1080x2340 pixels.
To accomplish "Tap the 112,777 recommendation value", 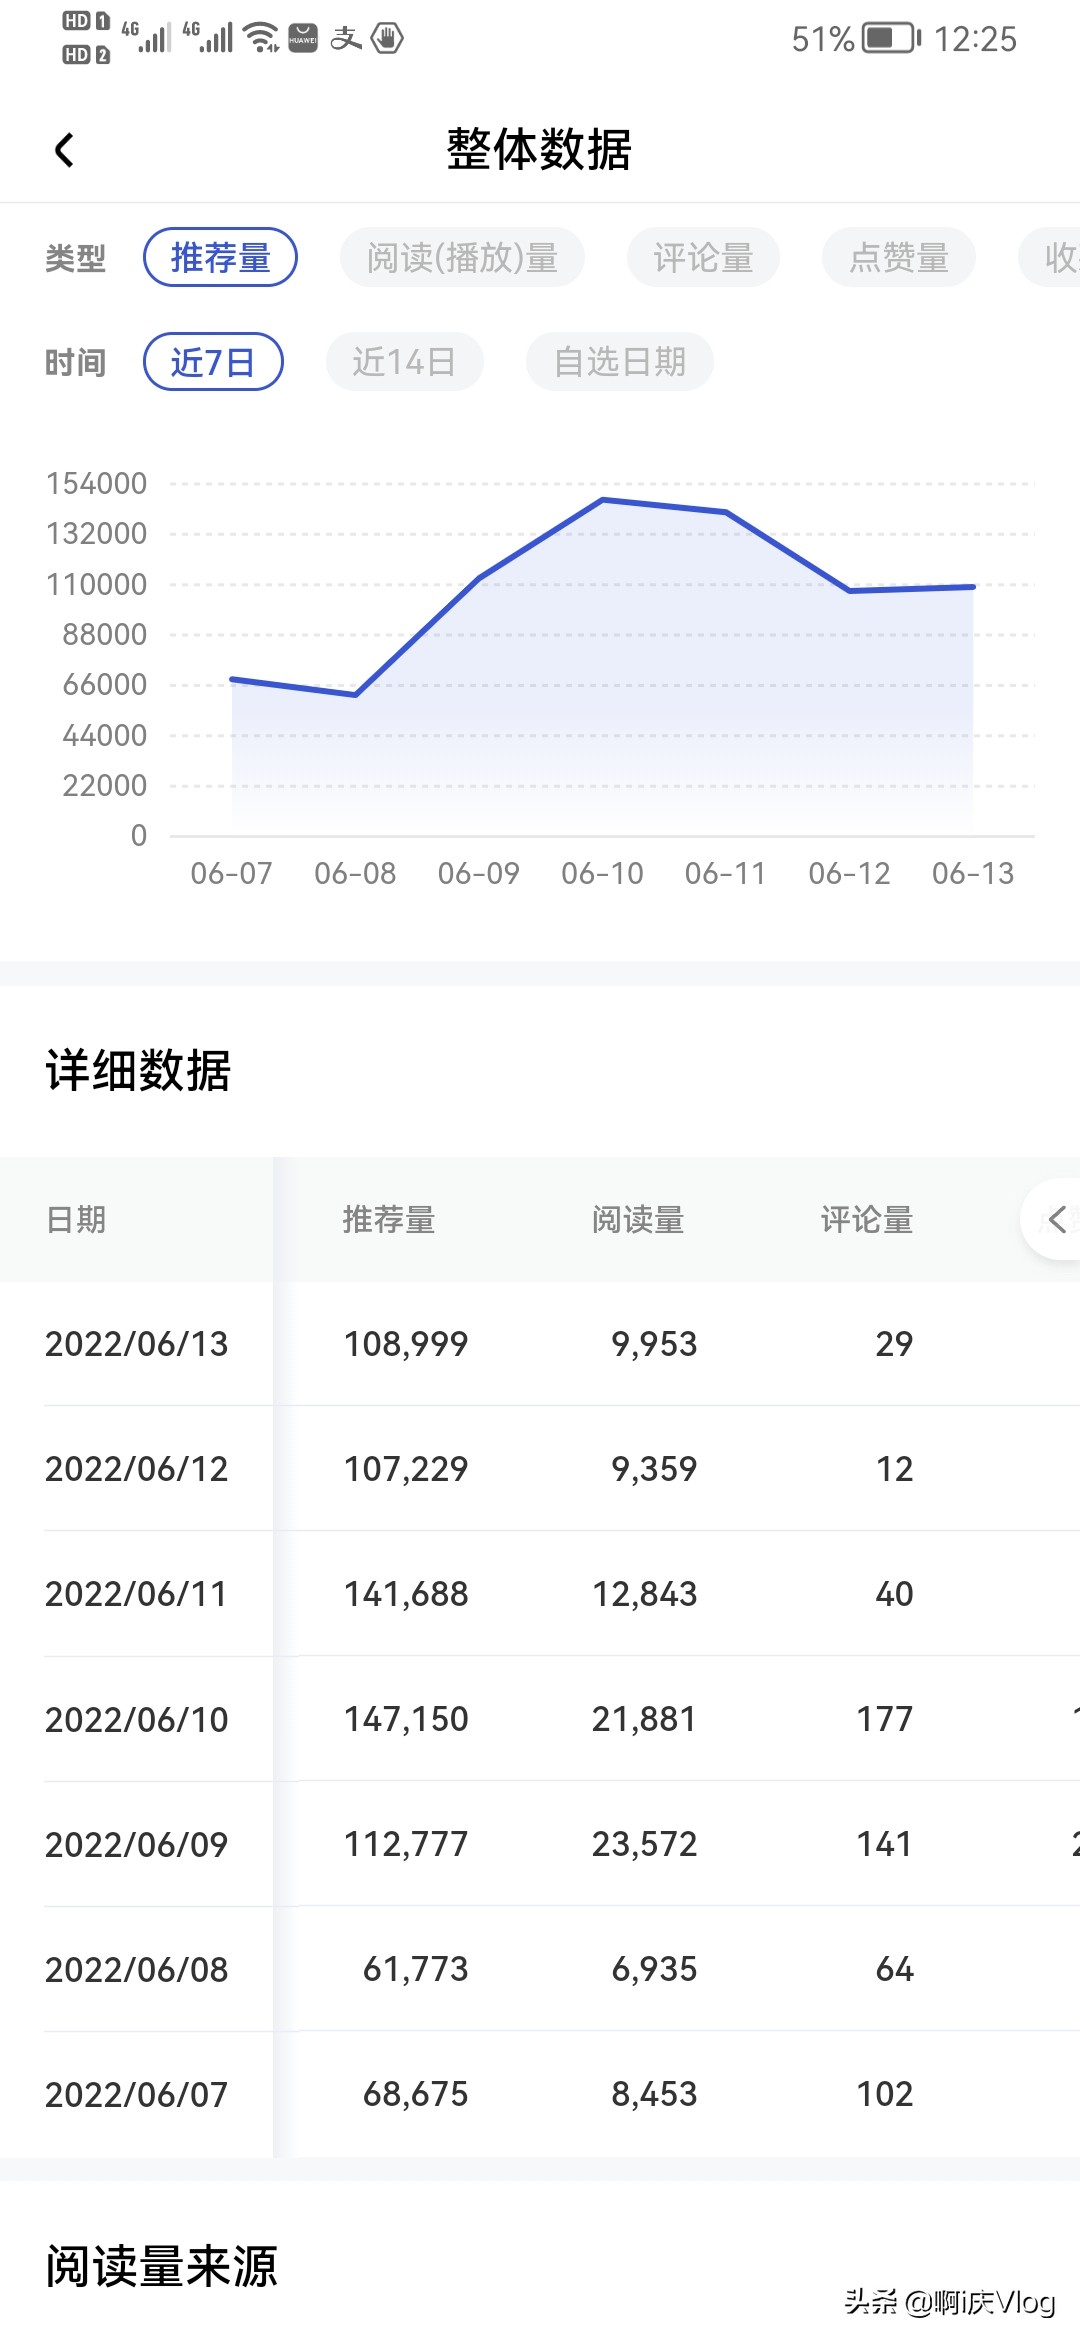I will [x=406, y=1843].
